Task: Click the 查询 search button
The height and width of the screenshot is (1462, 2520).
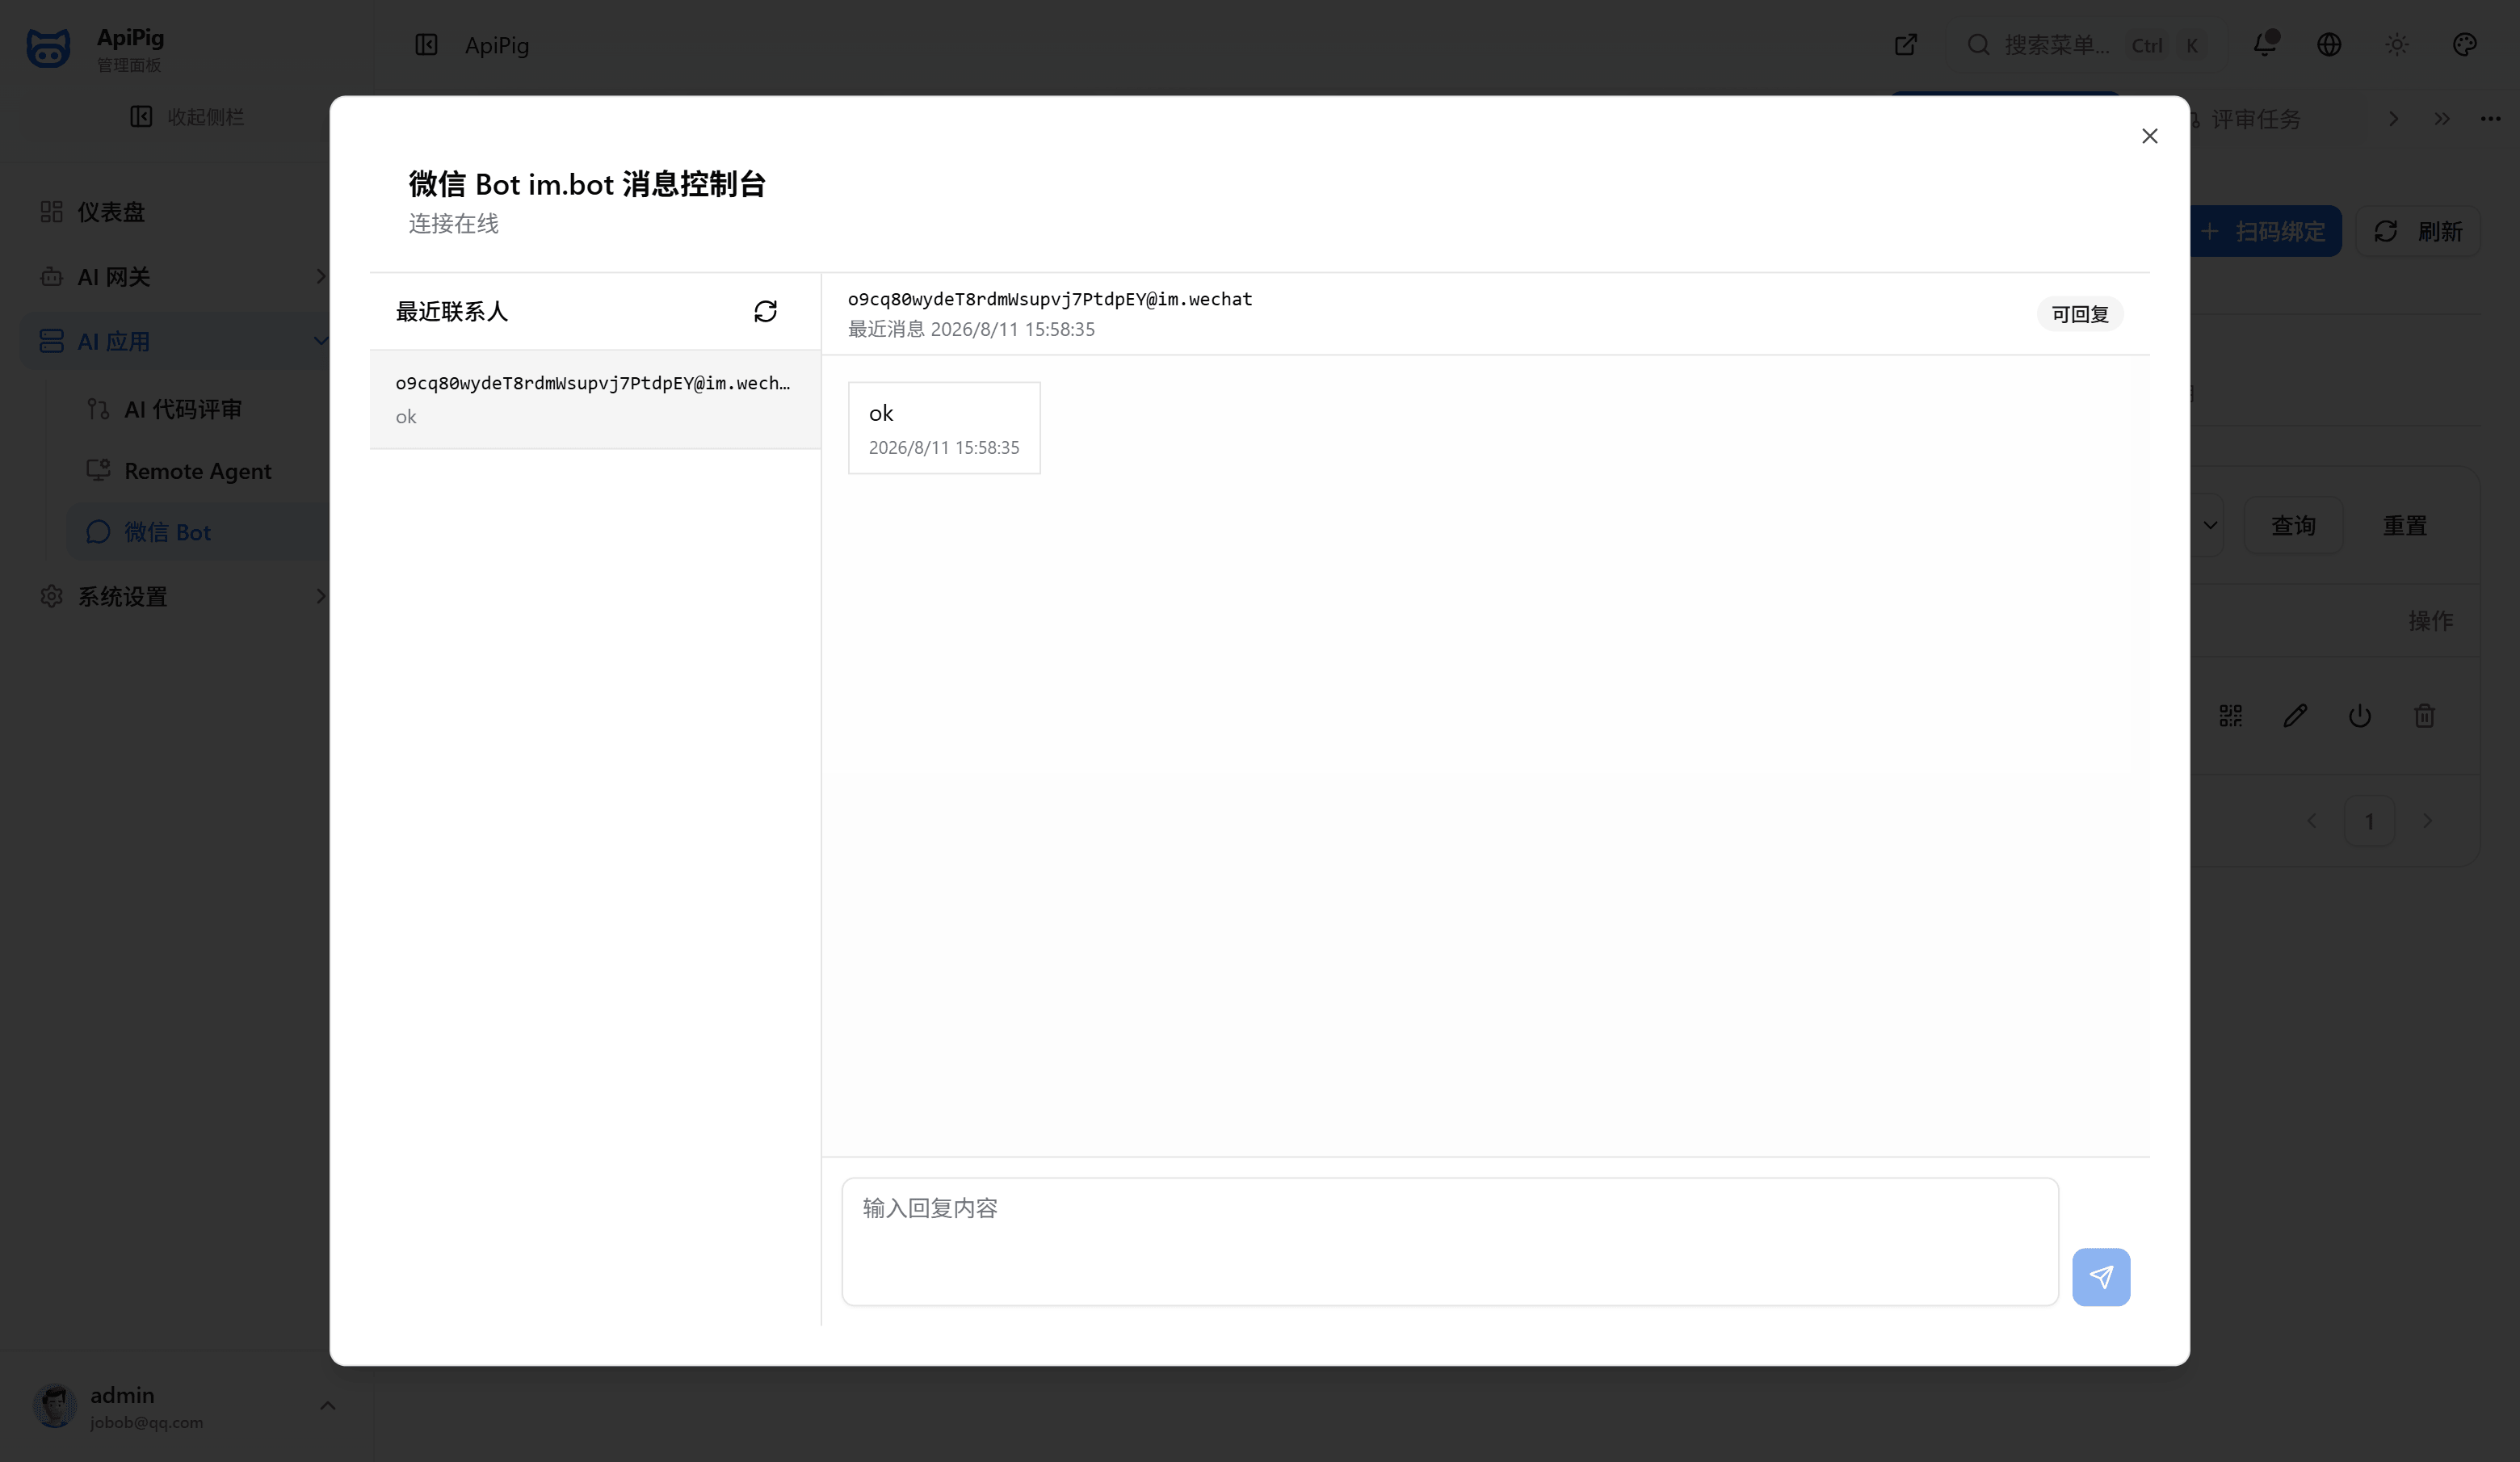Action: tap(2293, 525)
